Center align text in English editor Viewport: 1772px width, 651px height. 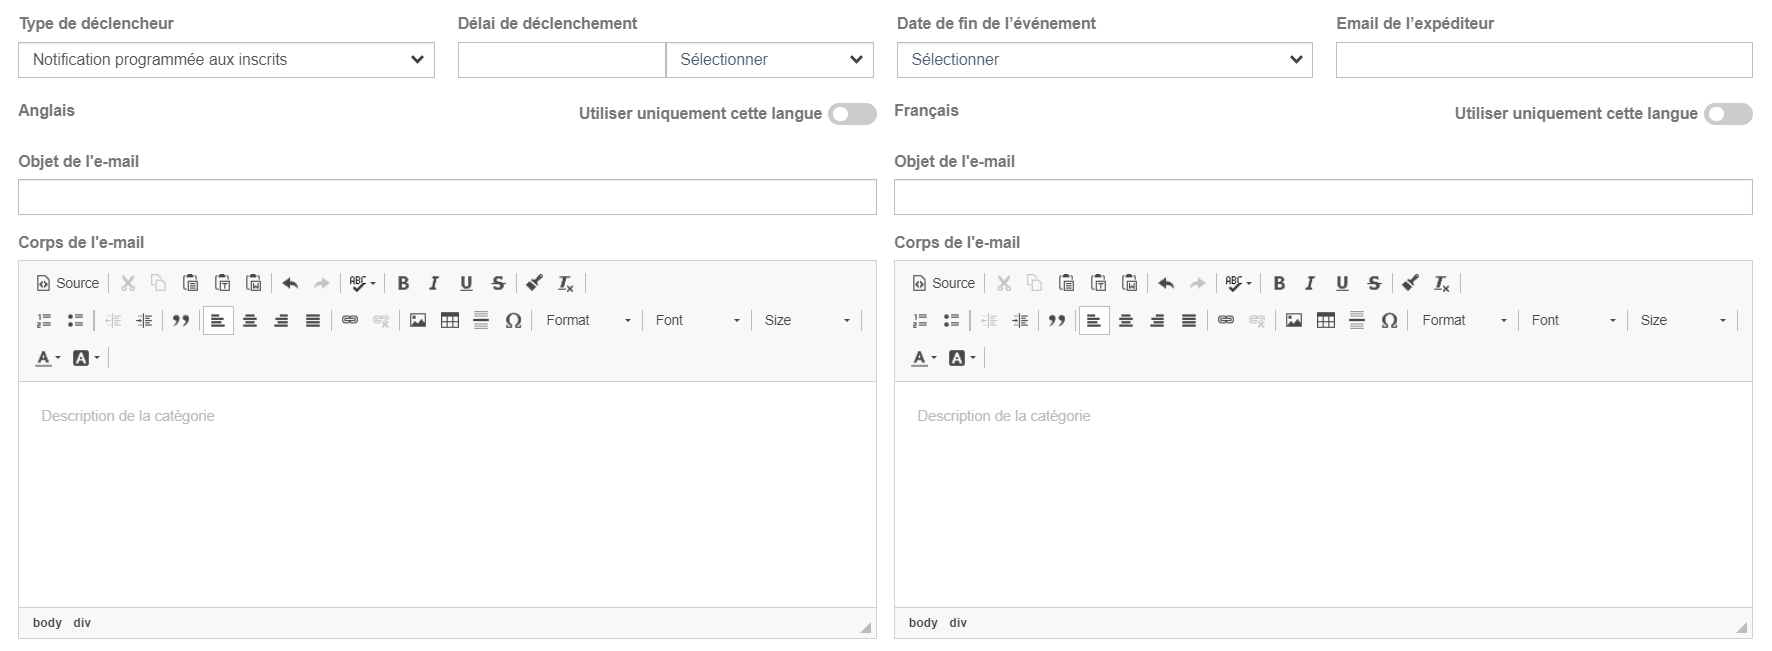(250, 320)
